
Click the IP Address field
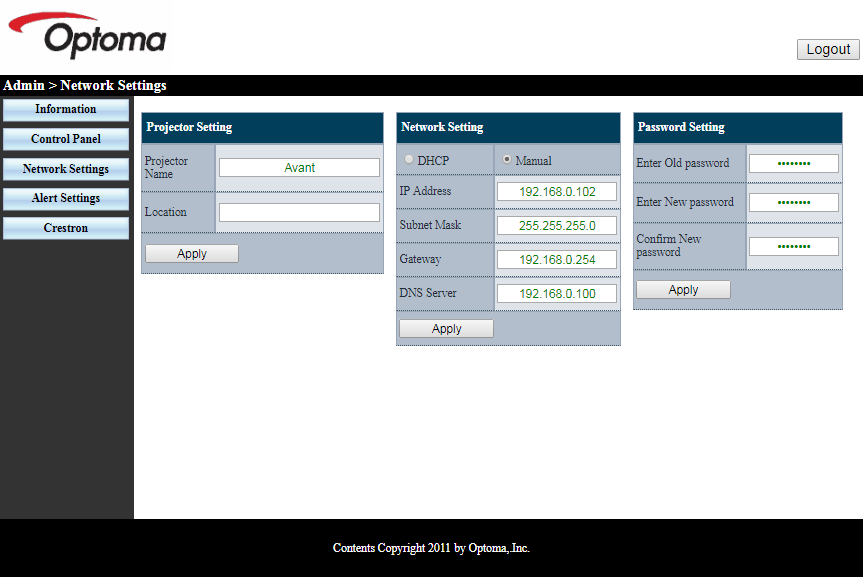[x=556, y=191]
